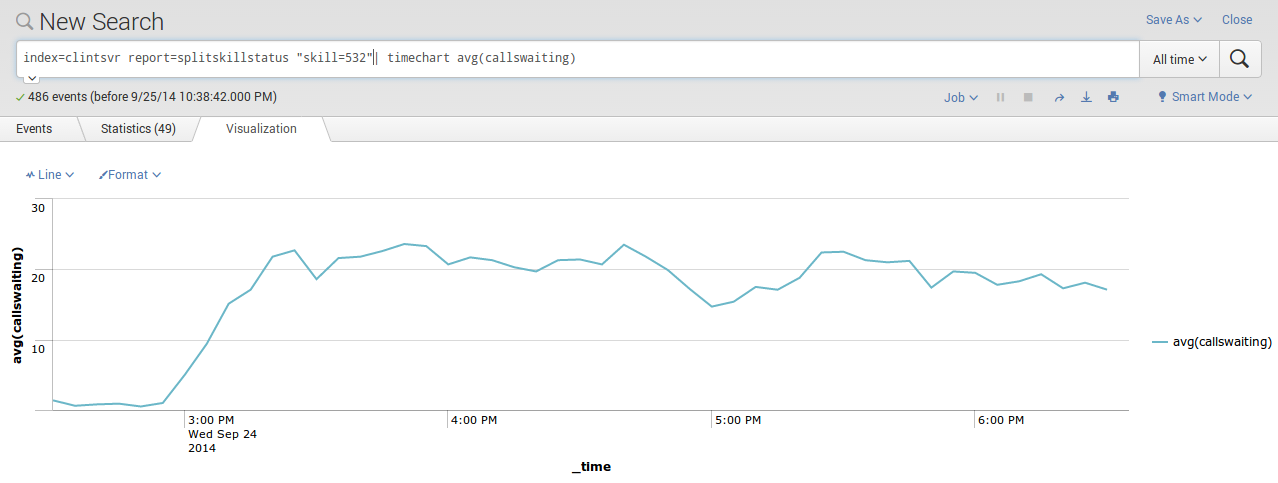Open the Format chart options
The image size is (1278, 483).
tap(130, 175)
